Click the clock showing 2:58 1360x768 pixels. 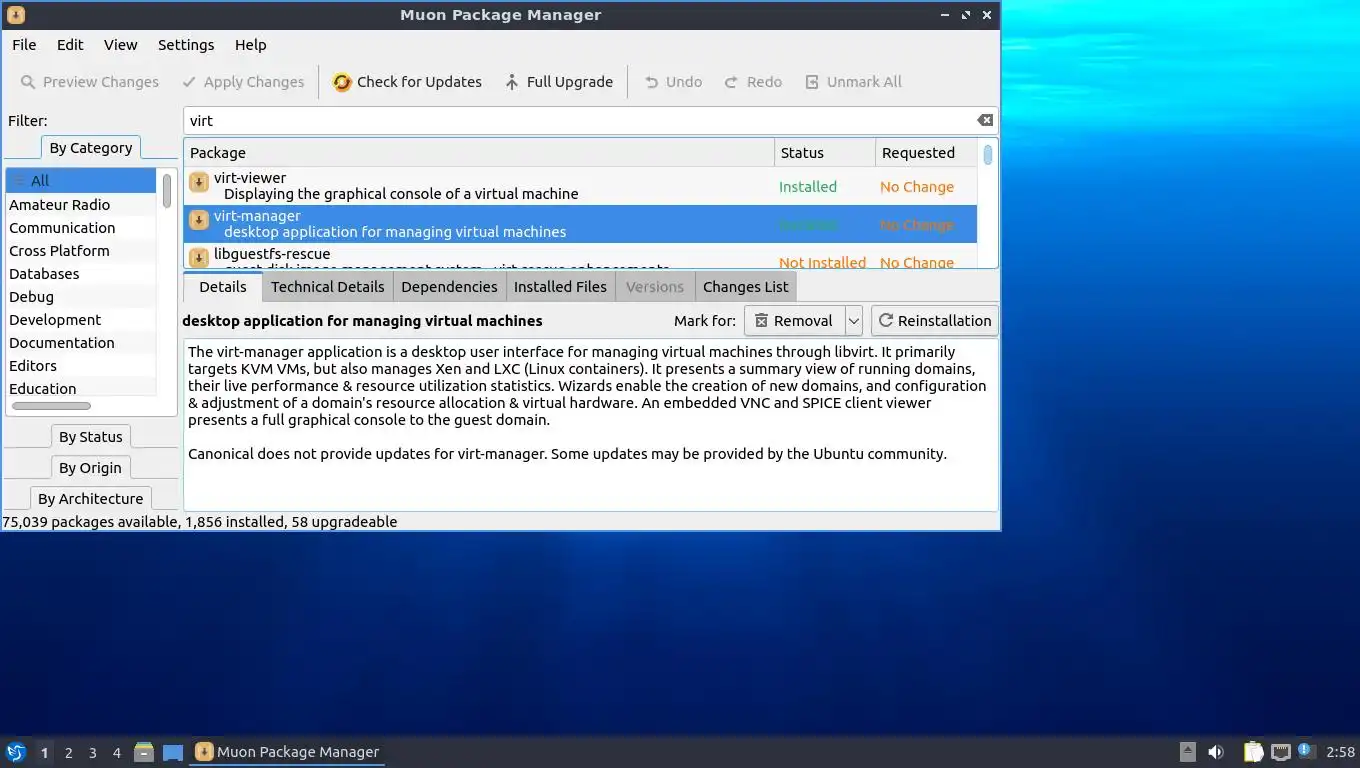(1340, 752)
